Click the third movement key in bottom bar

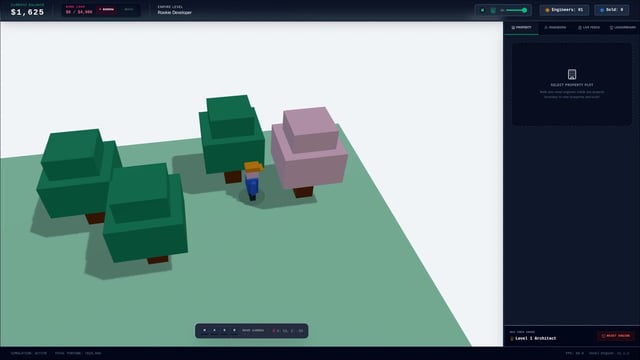click(224, 331)
